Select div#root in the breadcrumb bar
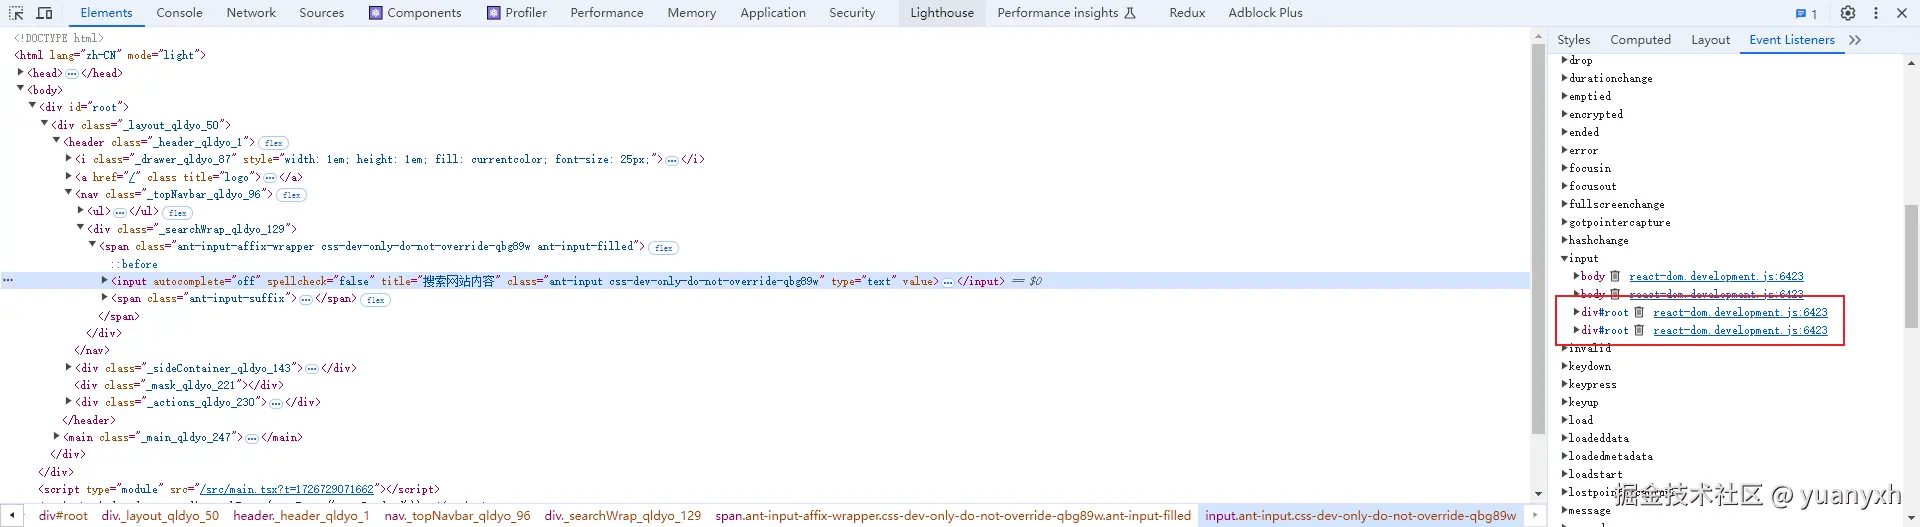This screenshot has height=527, width=1920. pos(63,516)
